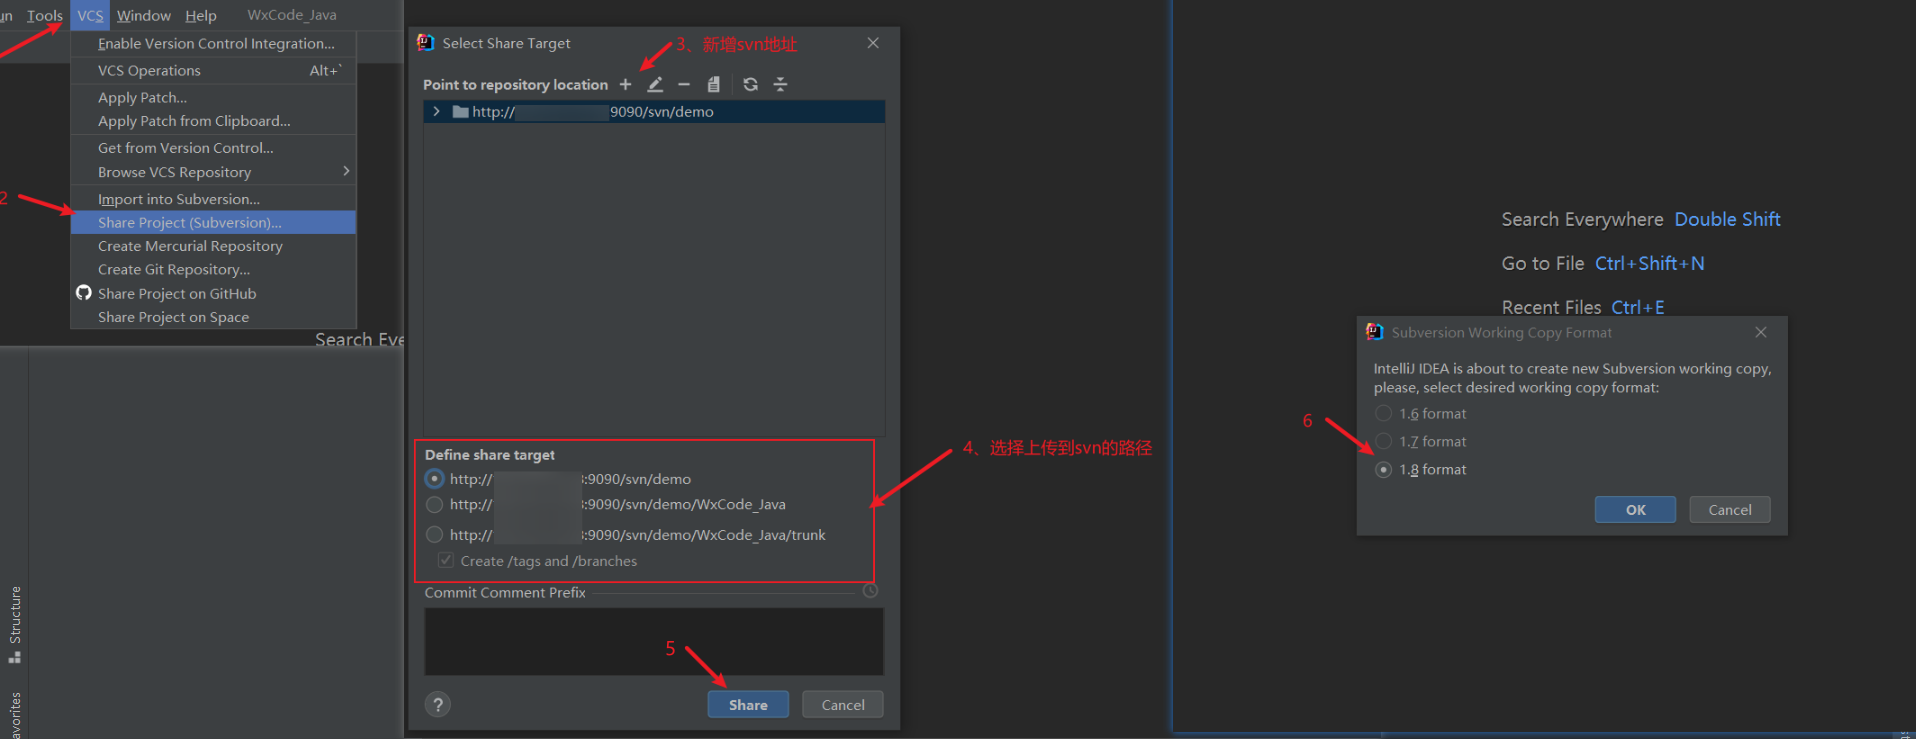Open commit comment history clock icon
Image resolution: width=1916 pixels, height=739 pixels.
coord(870,592)
